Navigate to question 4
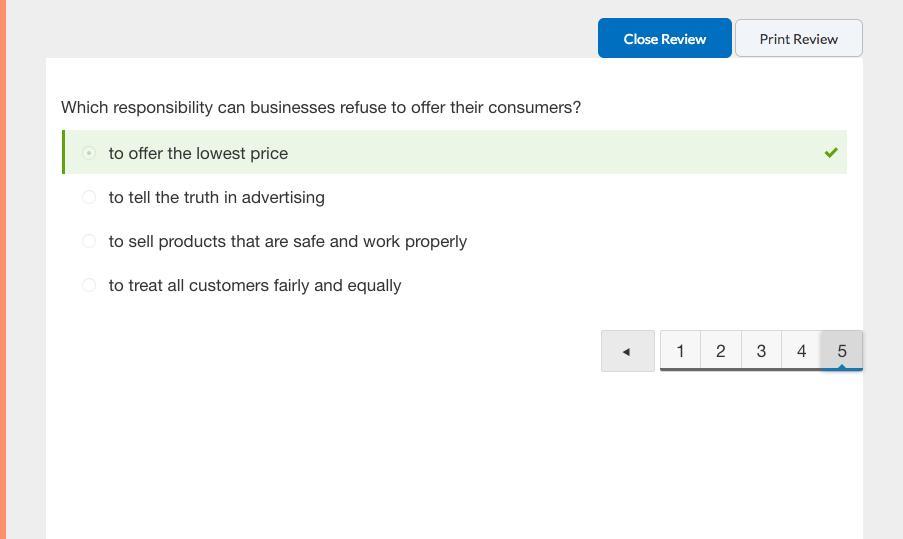The width and height of the screenshot is (903, 539). [801, 351]
